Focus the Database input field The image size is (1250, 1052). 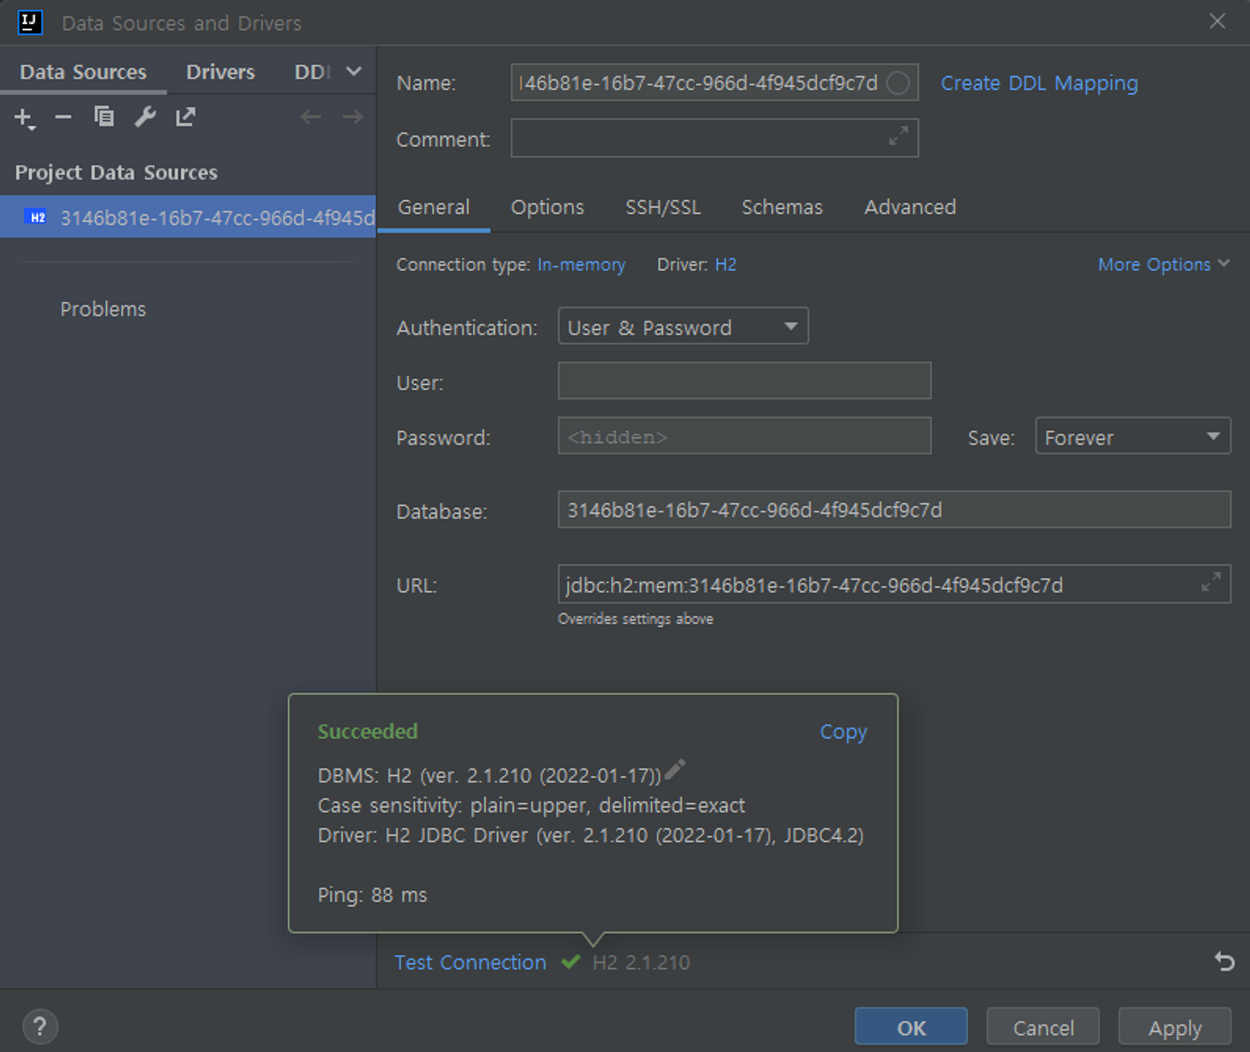(x=894, y=509)
